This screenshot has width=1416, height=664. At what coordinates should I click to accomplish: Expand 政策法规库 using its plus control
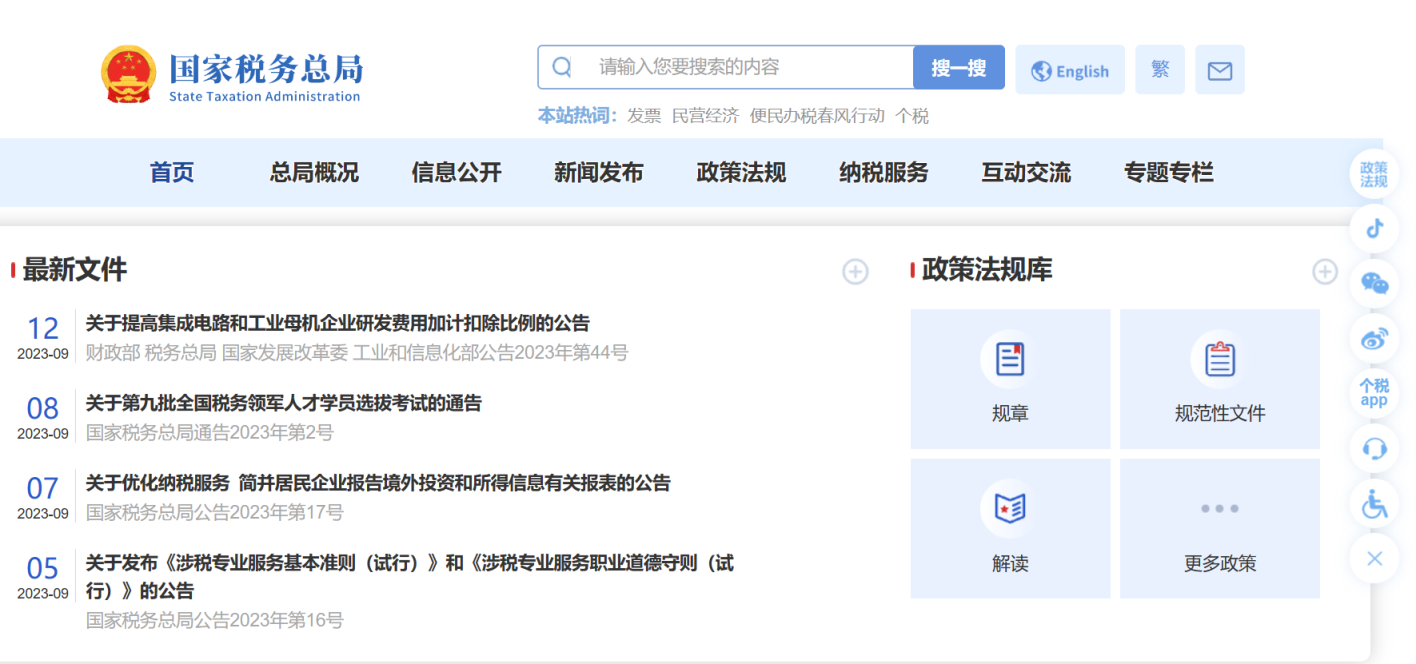1324,271
